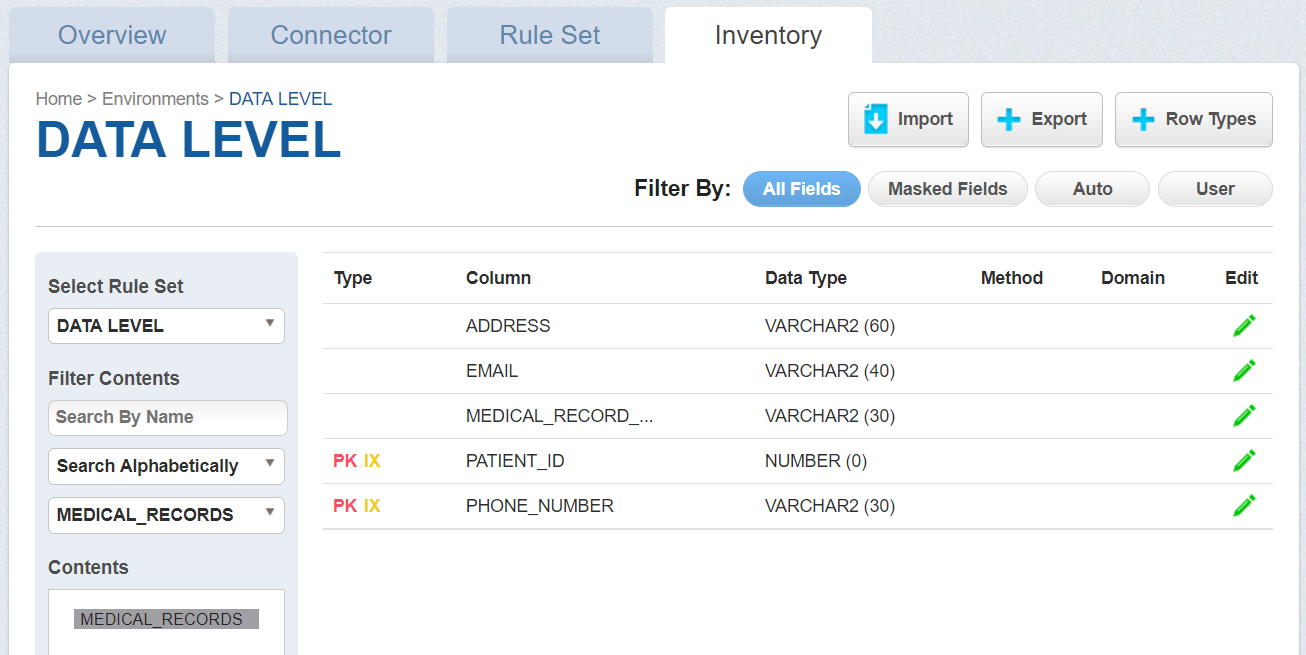
Task: Edit the EMAIL column with pencil icon
Action: pos(1244,370)
